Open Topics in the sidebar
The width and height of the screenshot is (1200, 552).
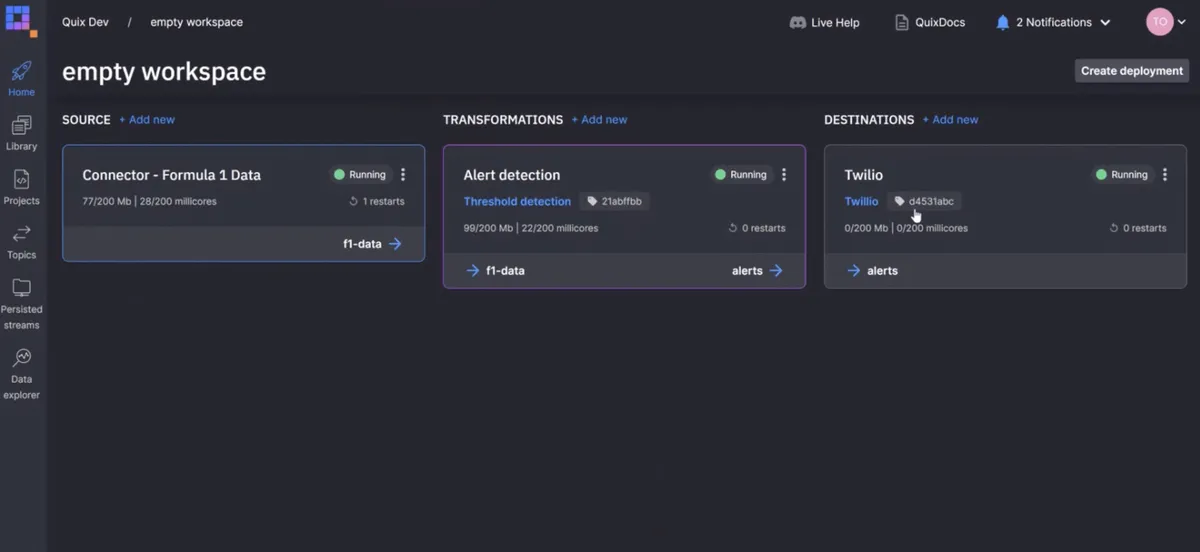click(21, 242)
